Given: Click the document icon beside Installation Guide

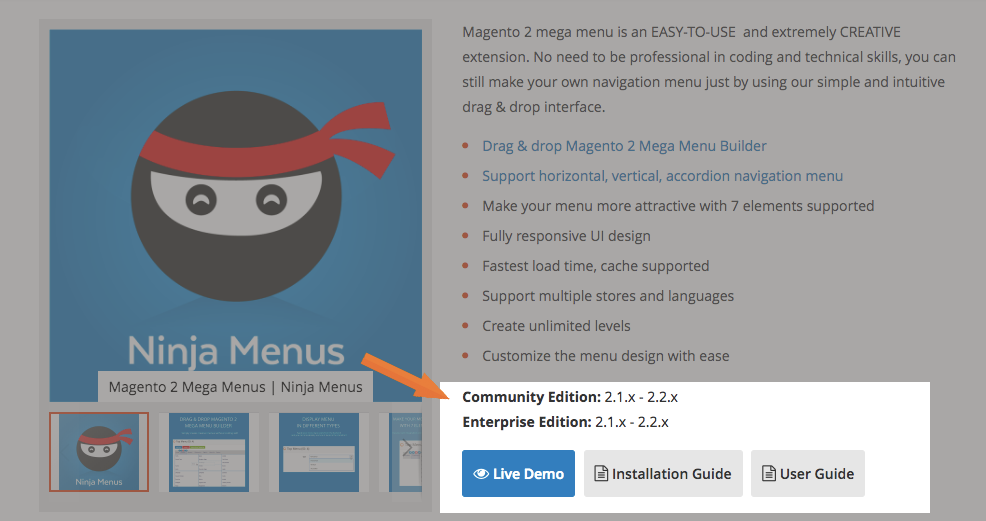Looking at the screenshot, I should pyautogui.click(x=601, y=474).
